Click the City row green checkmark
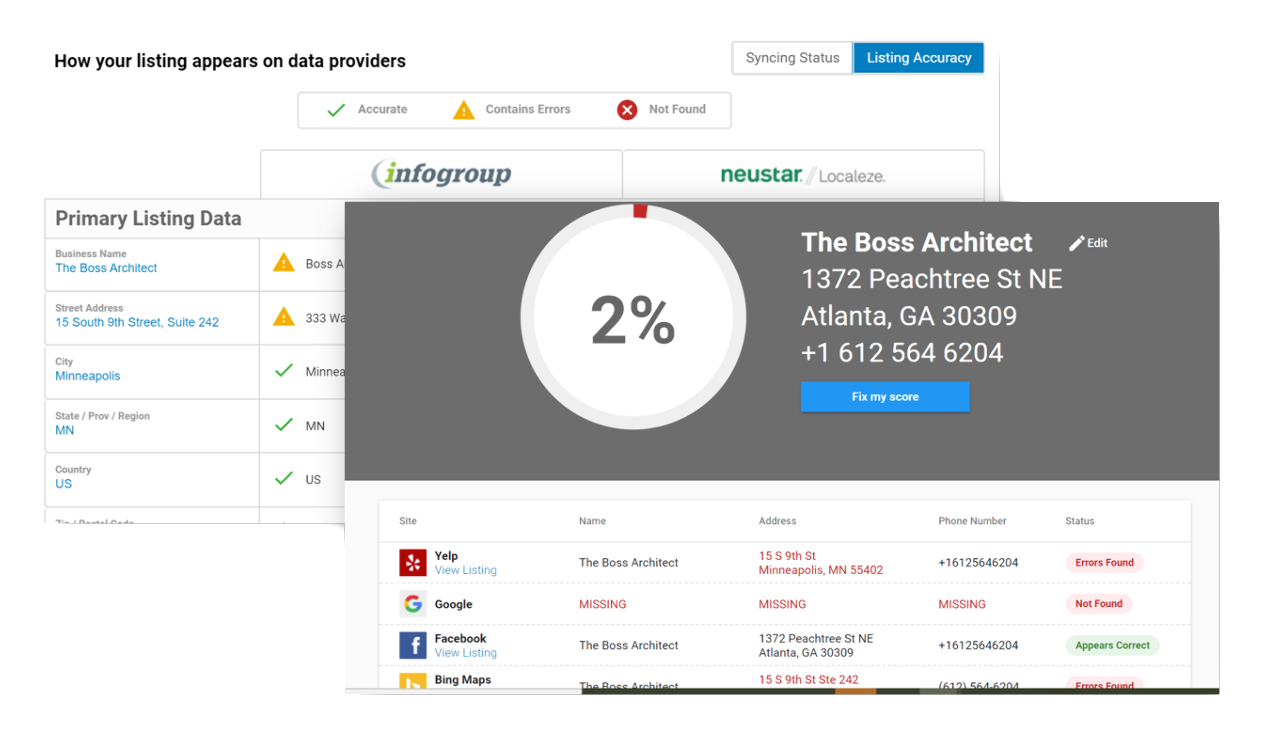The width and height of the screenshot is (1280, 755). coord(283,371)
